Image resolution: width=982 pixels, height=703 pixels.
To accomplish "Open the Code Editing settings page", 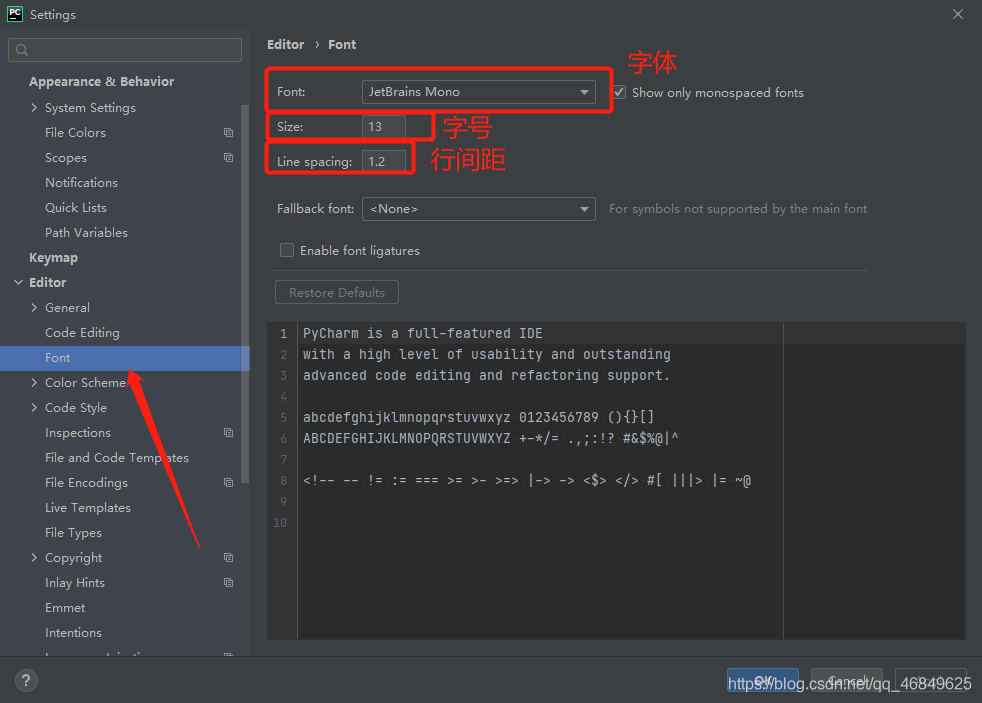I will coord(82,332).
